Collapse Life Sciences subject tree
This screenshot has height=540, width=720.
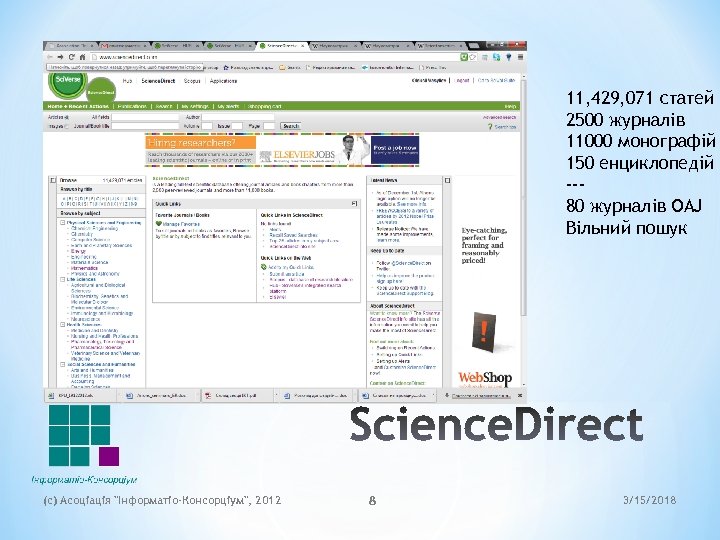[62, 279]
